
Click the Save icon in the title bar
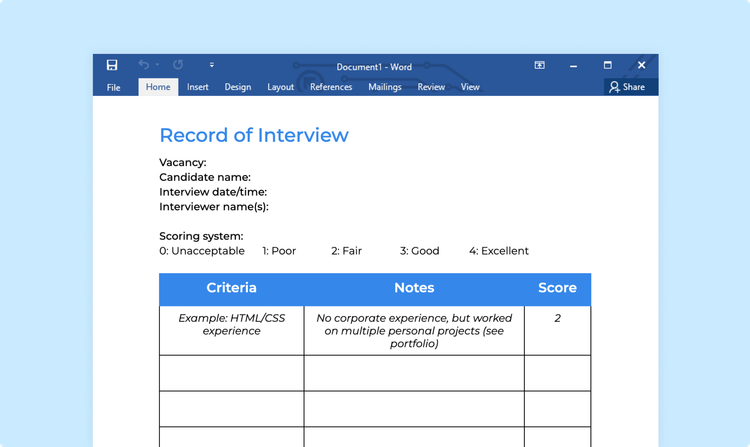coord(112,65)
